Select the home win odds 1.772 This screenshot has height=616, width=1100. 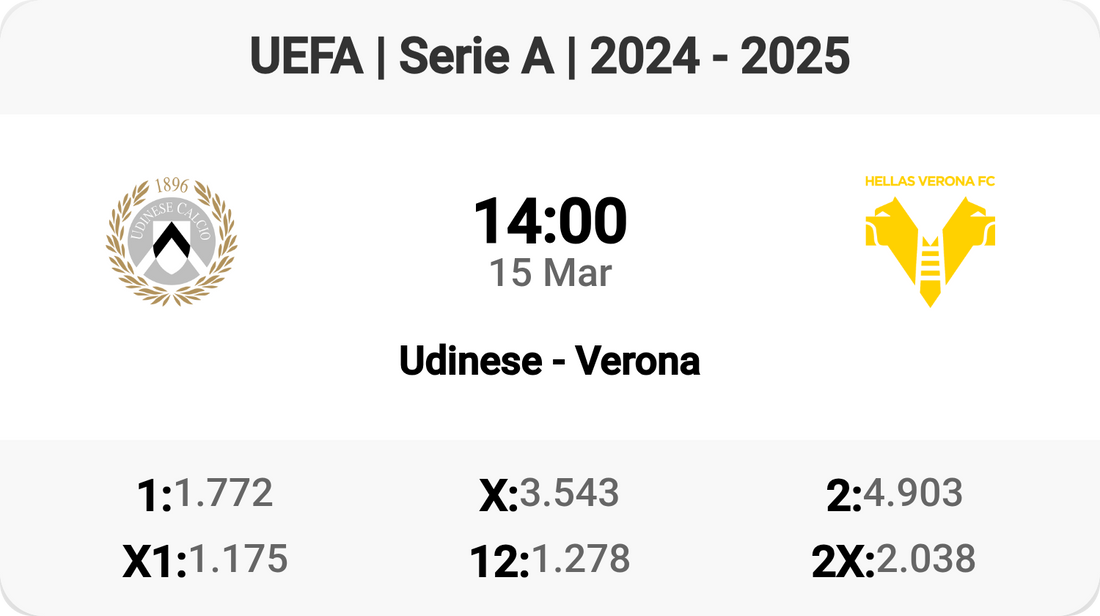tap(224, 492)
